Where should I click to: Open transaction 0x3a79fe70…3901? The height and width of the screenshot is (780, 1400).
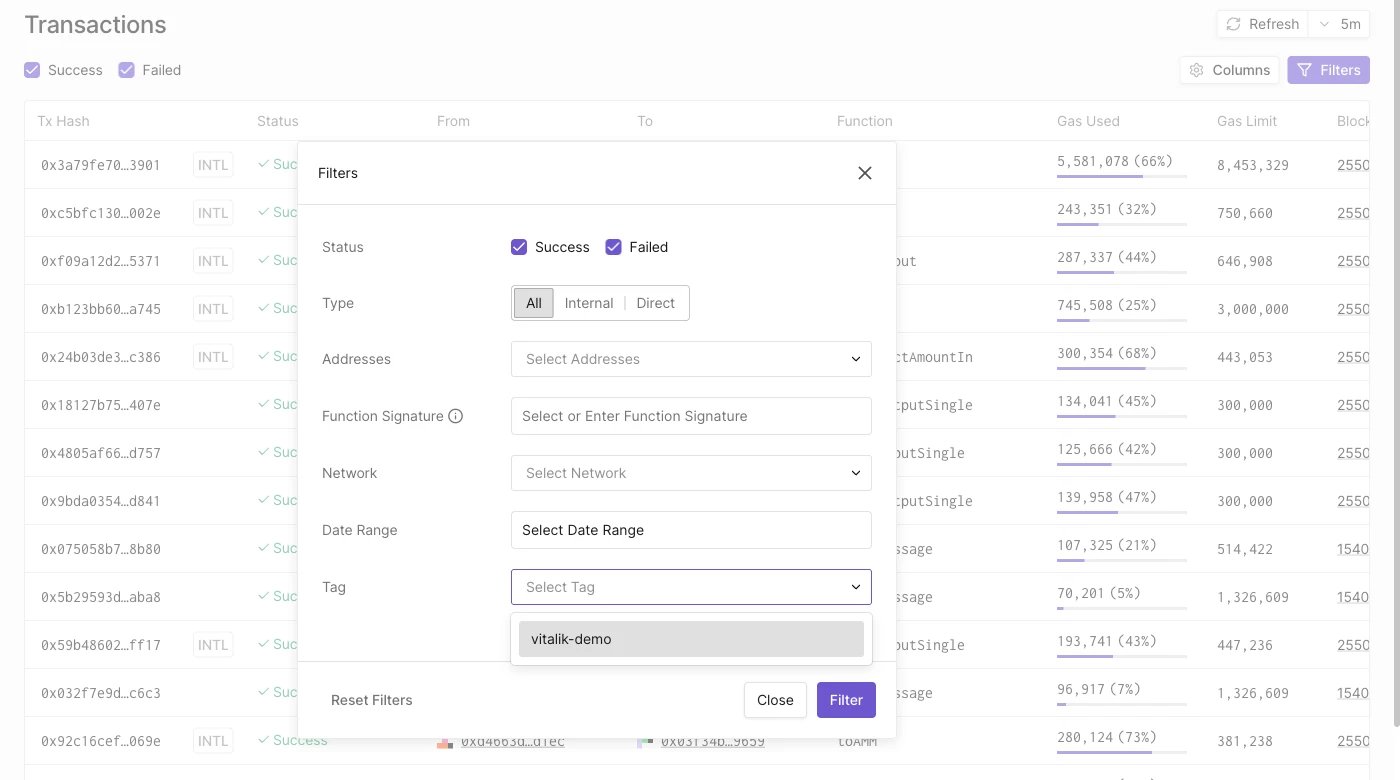pos(101,165)
